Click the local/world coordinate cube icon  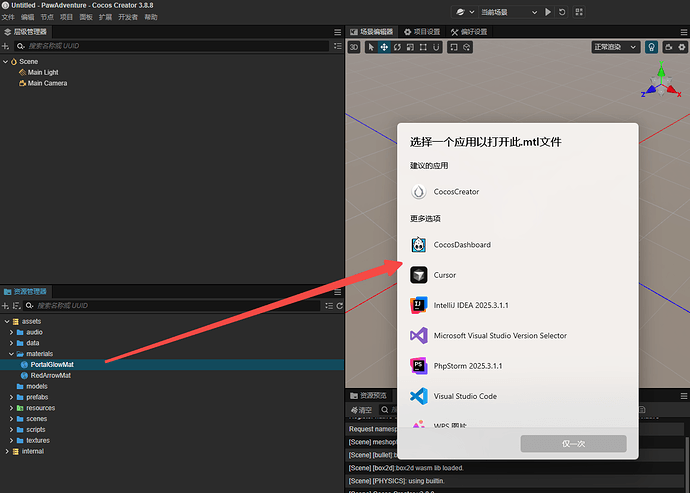click(467, 47)
